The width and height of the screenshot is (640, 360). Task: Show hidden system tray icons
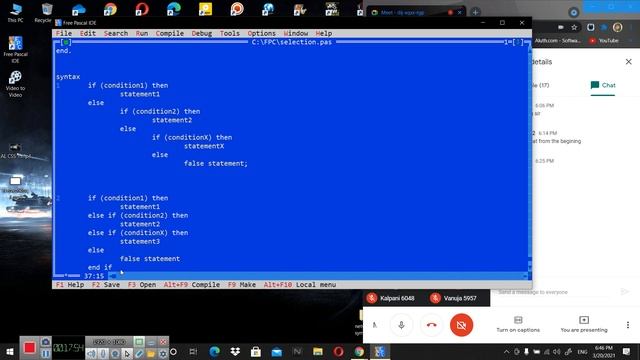(x=507, y=351)
